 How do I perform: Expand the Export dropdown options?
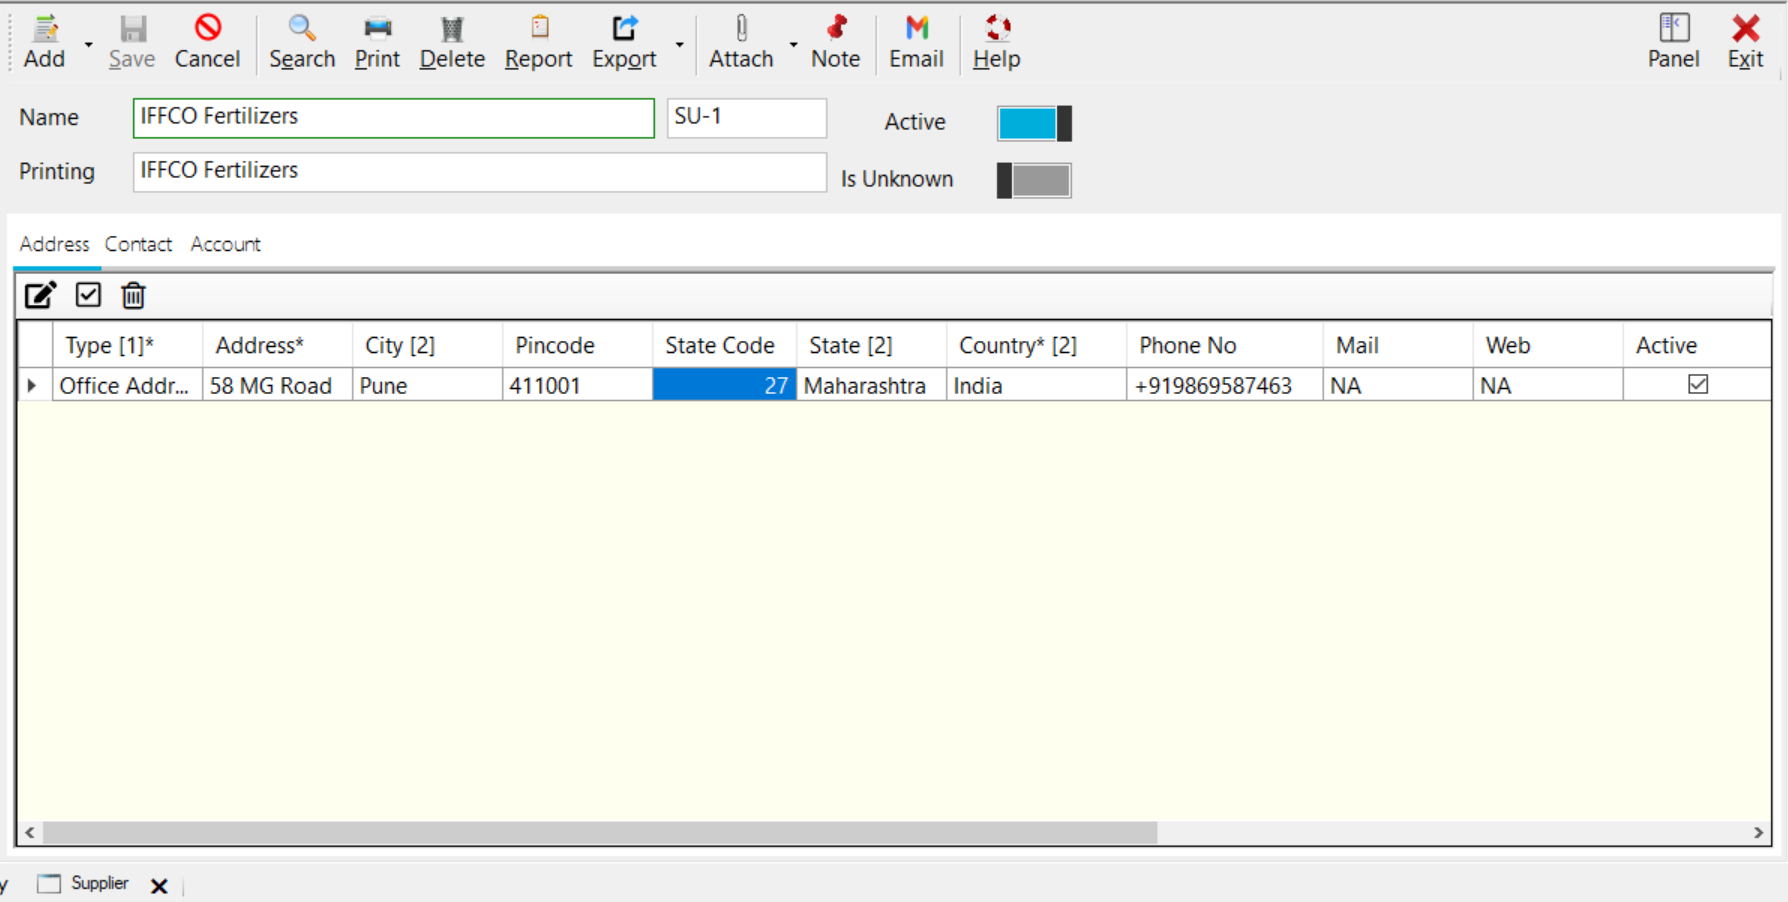click(x=678, y=44)
